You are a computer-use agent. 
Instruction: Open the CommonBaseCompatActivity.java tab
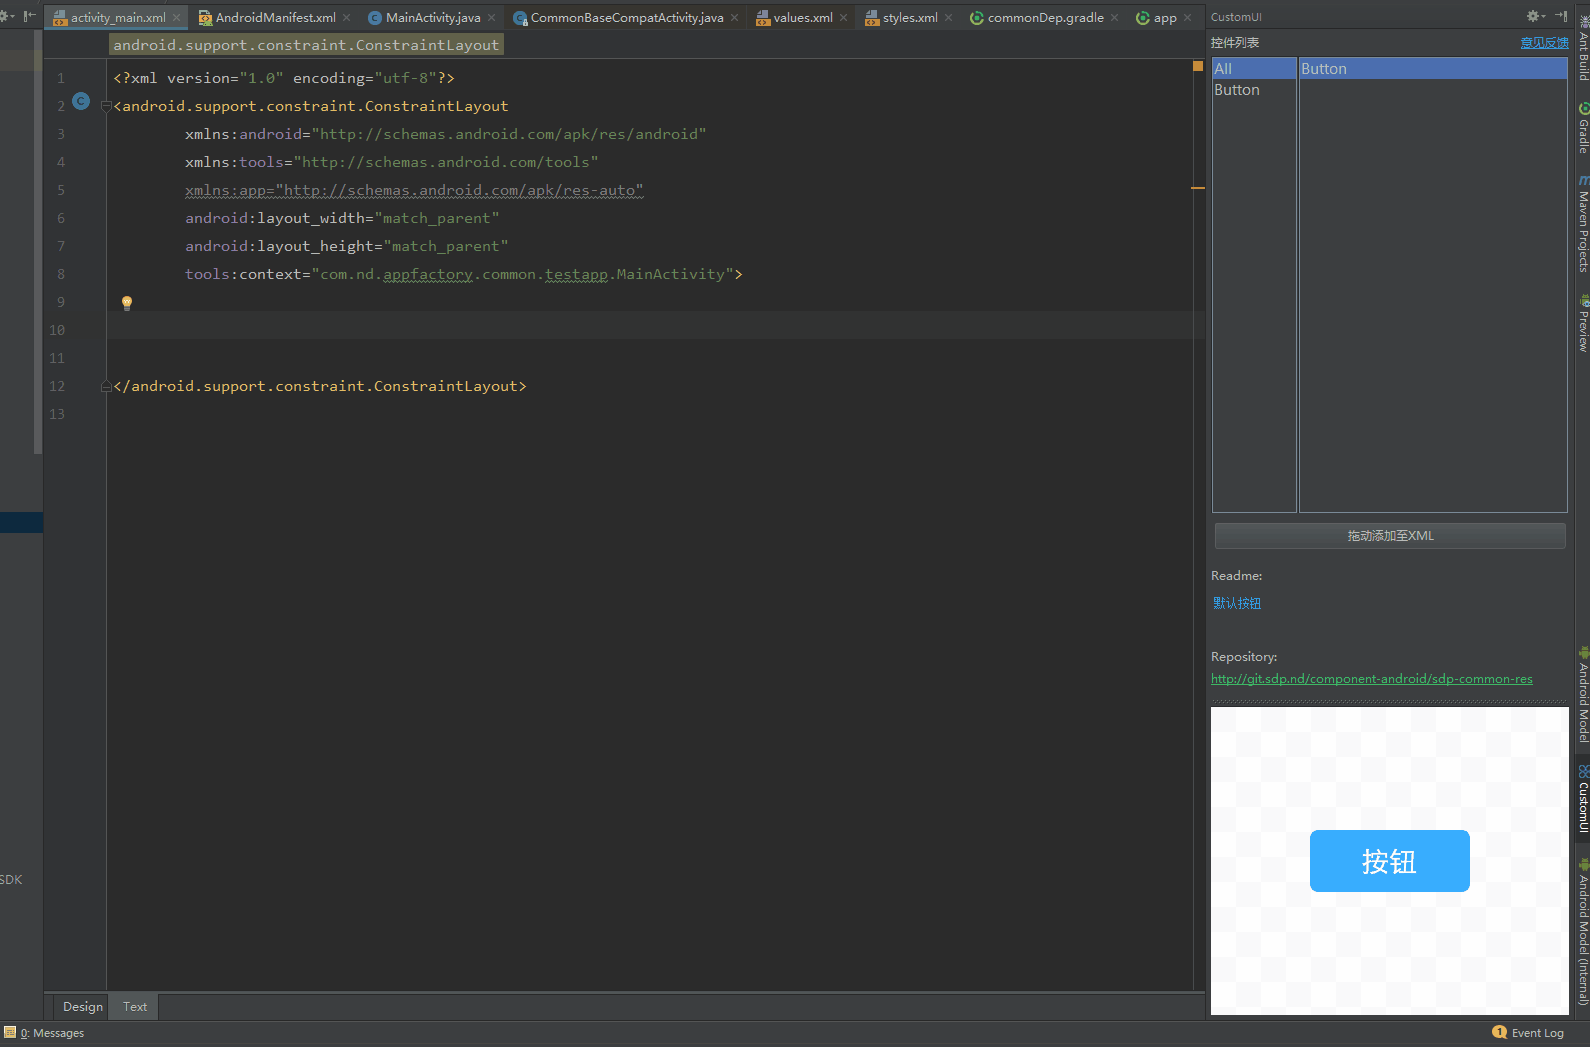click(626, 17)
